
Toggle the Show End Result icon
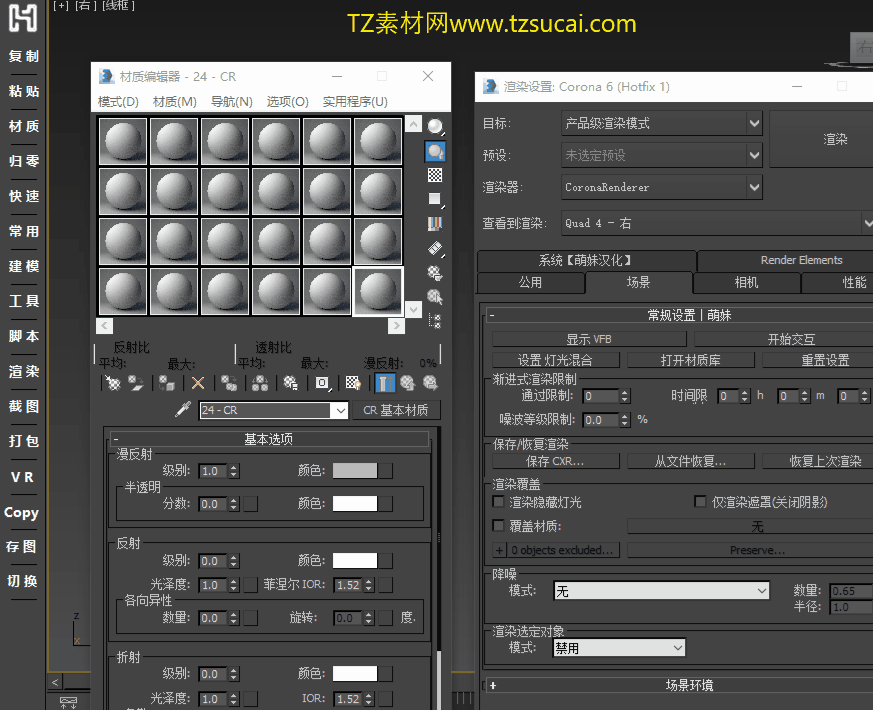pyautogui.click(x=384, y=383)
